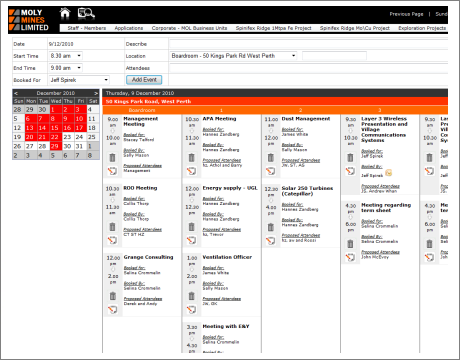Screen dimensions: 460x360
Task: Go to previous month in calendar
Action: 16,93
